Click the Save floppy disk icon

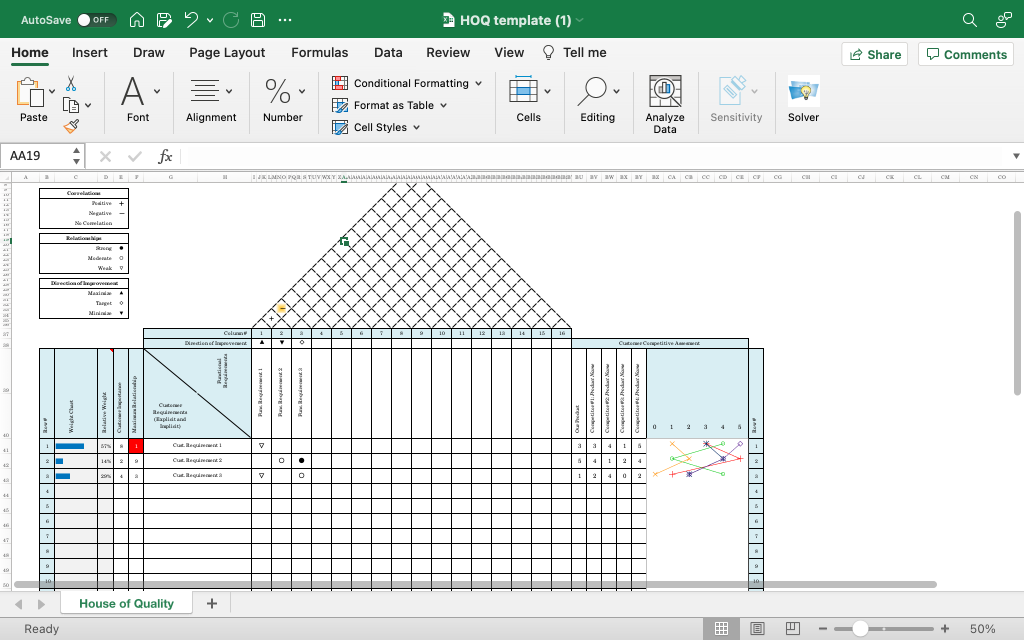coord(258,20)
